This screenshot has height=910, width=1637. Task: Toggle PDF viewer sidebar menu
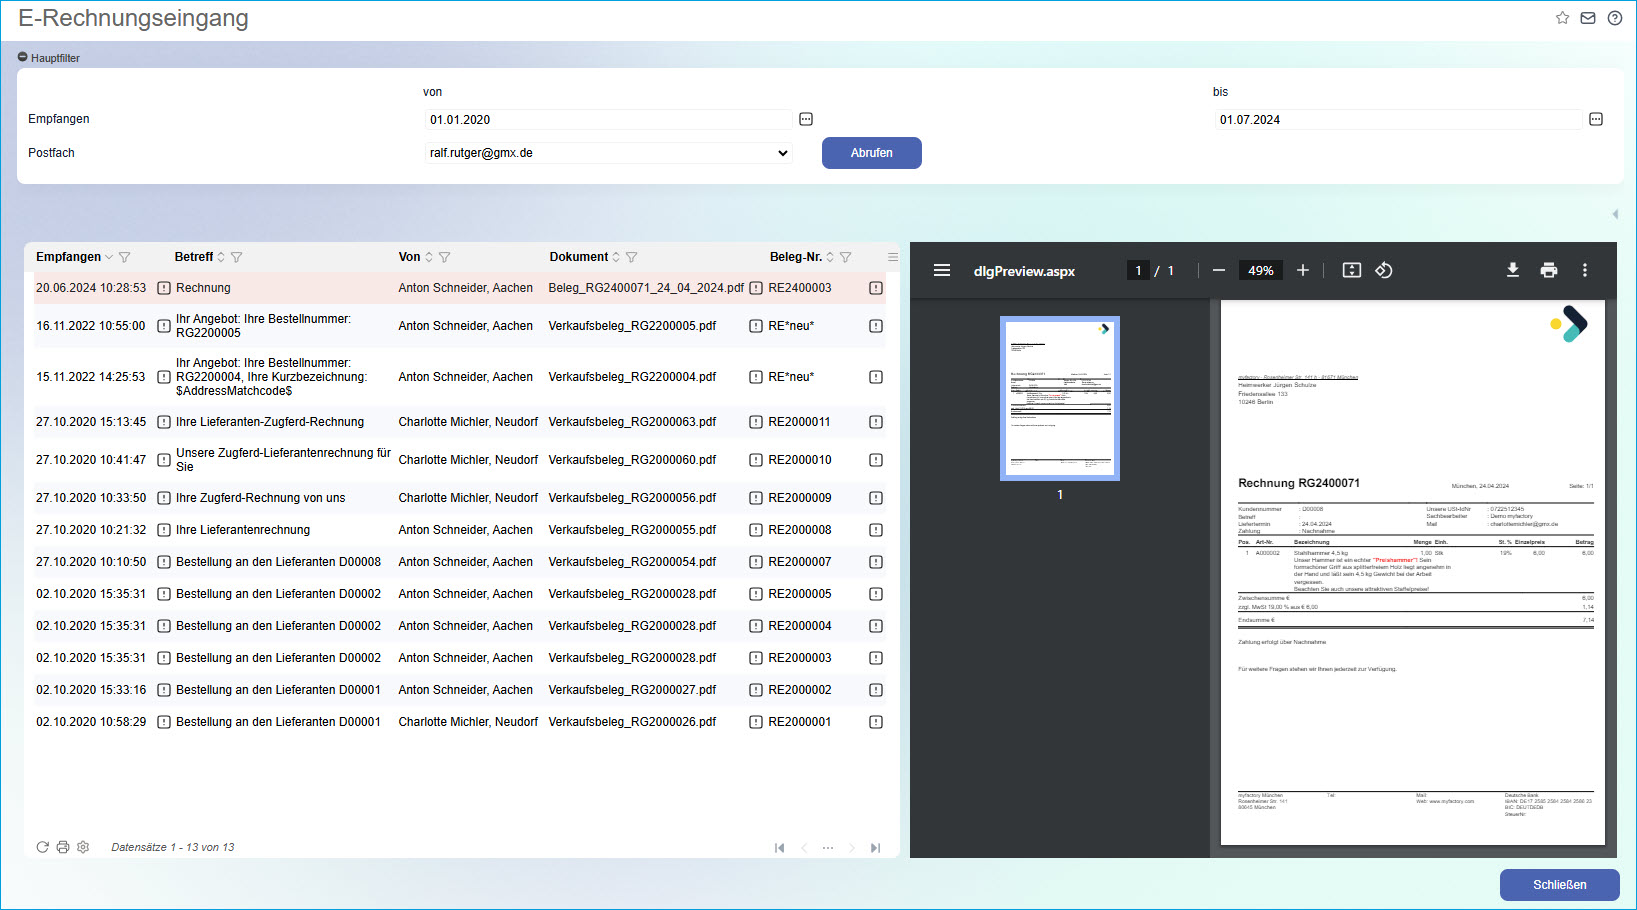(x=942, y=270)
